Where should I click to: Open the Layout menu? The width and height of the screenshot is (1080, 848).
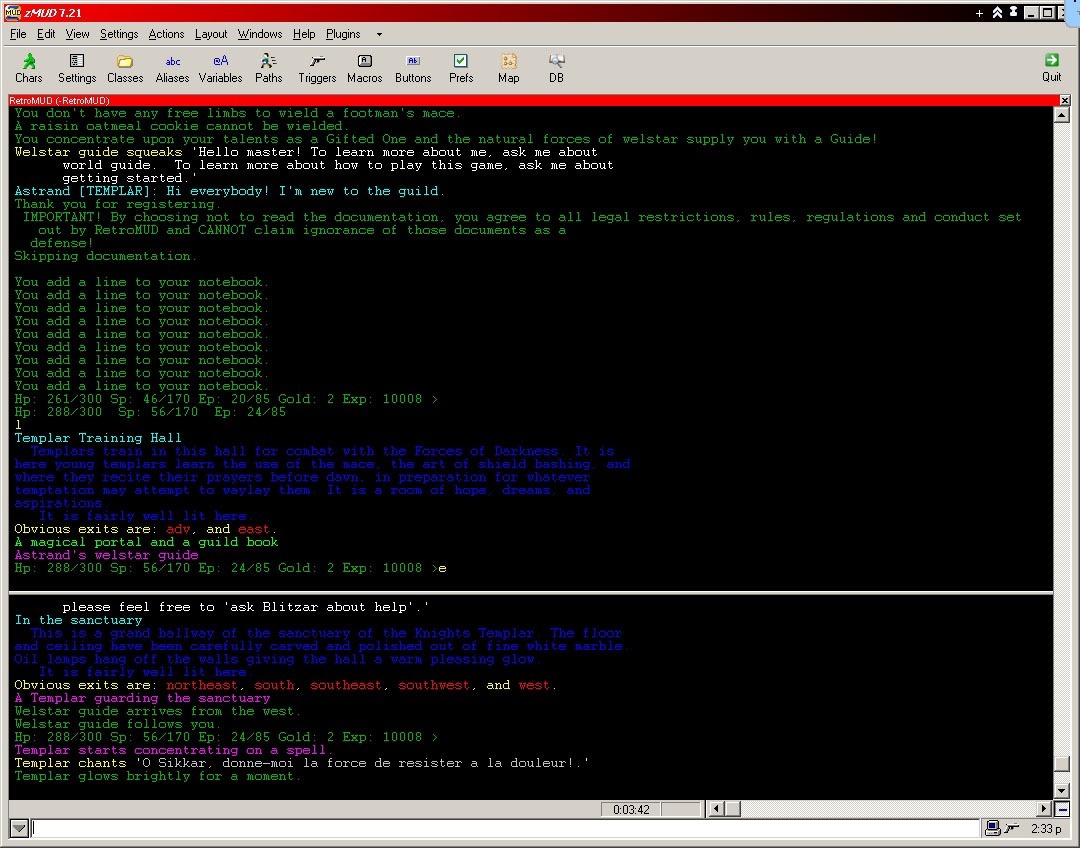210,34
